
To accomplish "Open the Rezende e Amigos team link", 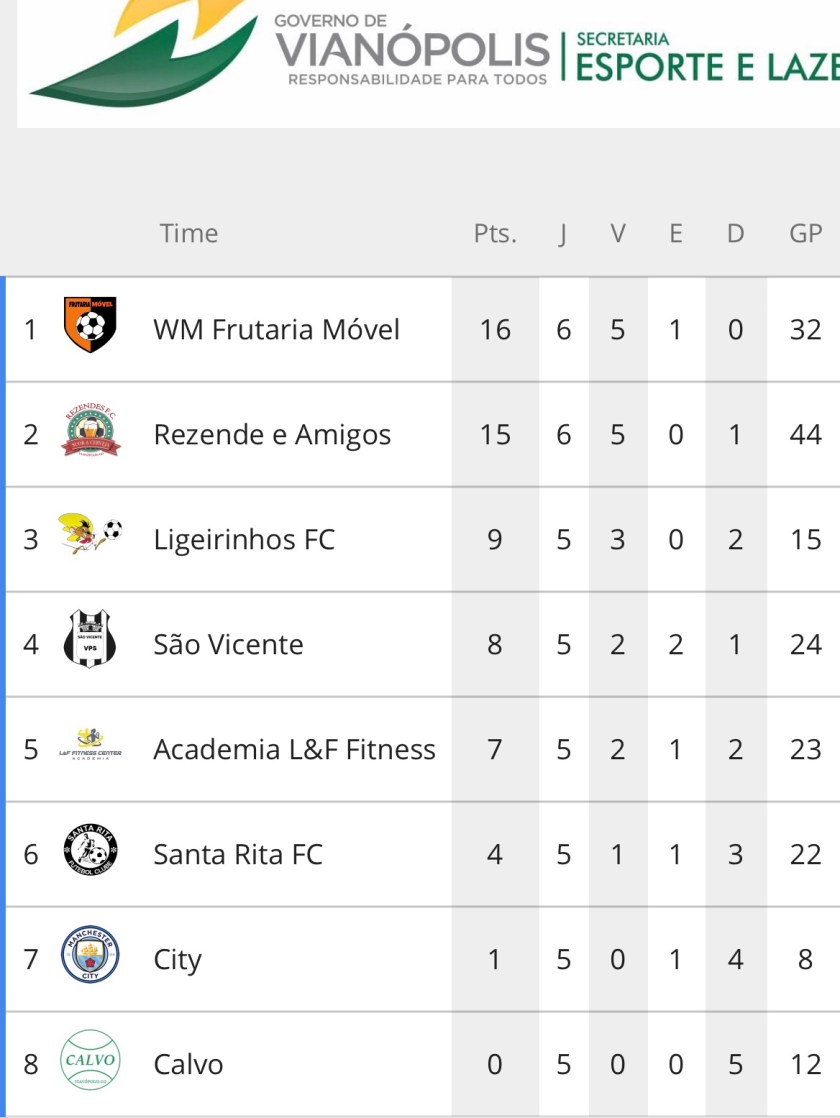I will tap(272, 435).
